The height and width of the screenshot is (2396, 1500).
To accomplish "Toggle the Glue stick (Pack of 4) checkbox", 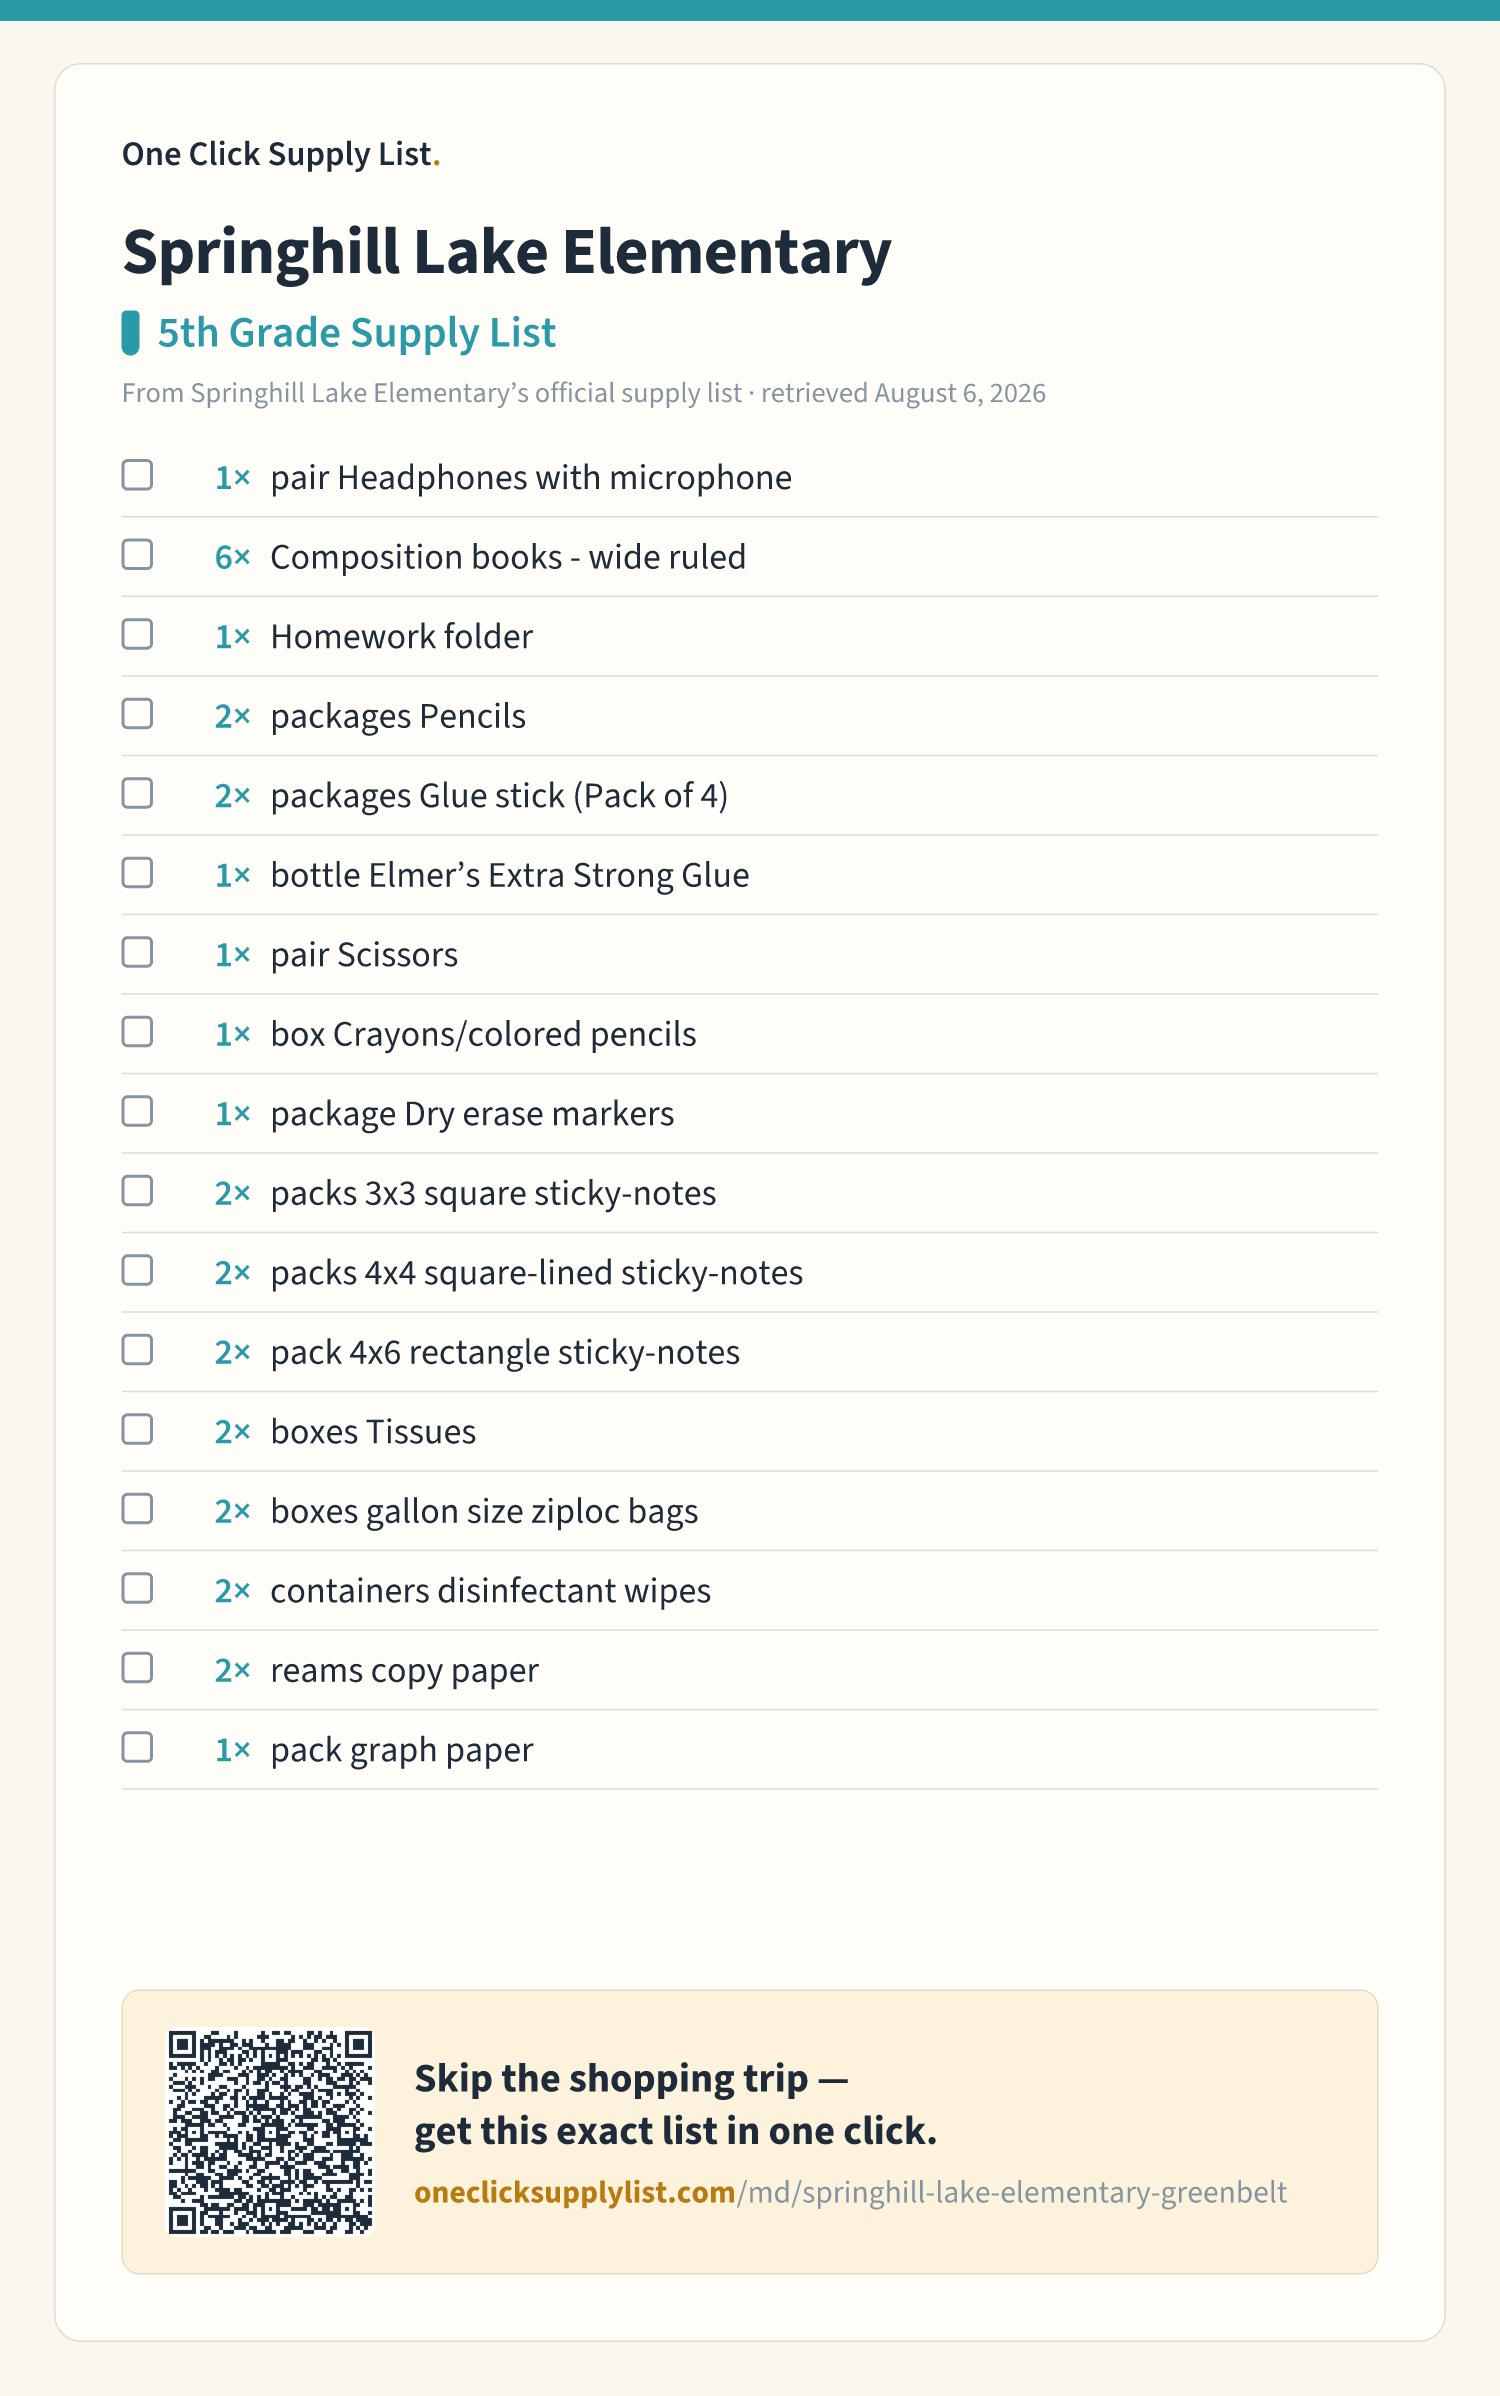I will [137, 793].
